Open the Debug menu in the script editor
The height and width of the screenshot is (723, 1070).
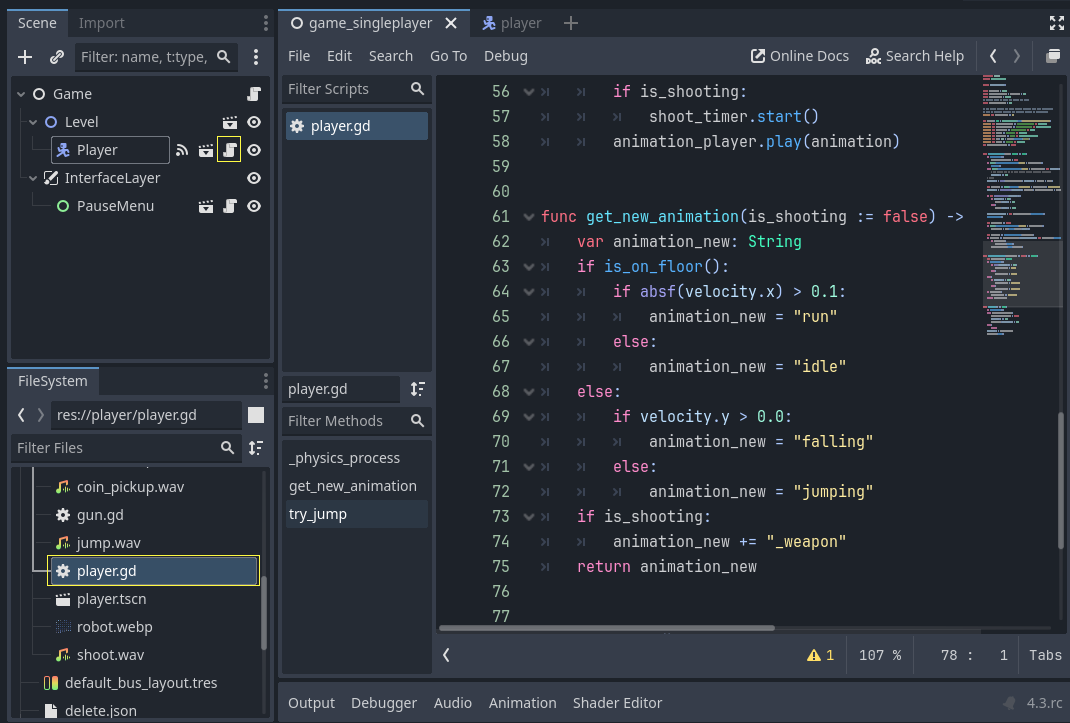[505, 56]
